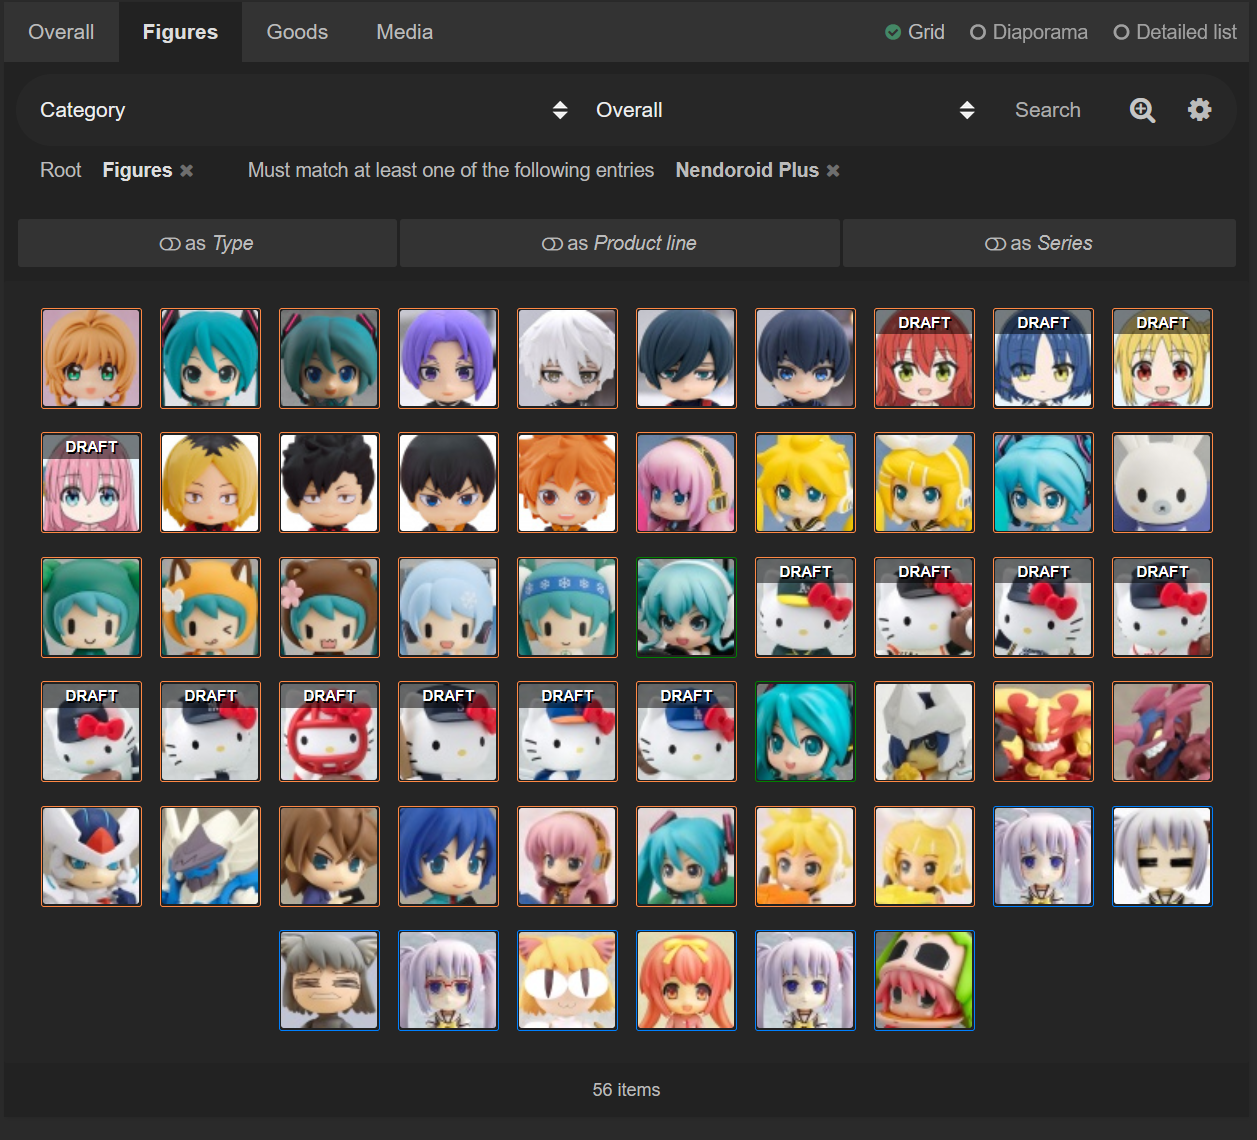1257x1140 pixels.
Task: Open the orange-haired girl figure thumbnail
Action: 91,358
